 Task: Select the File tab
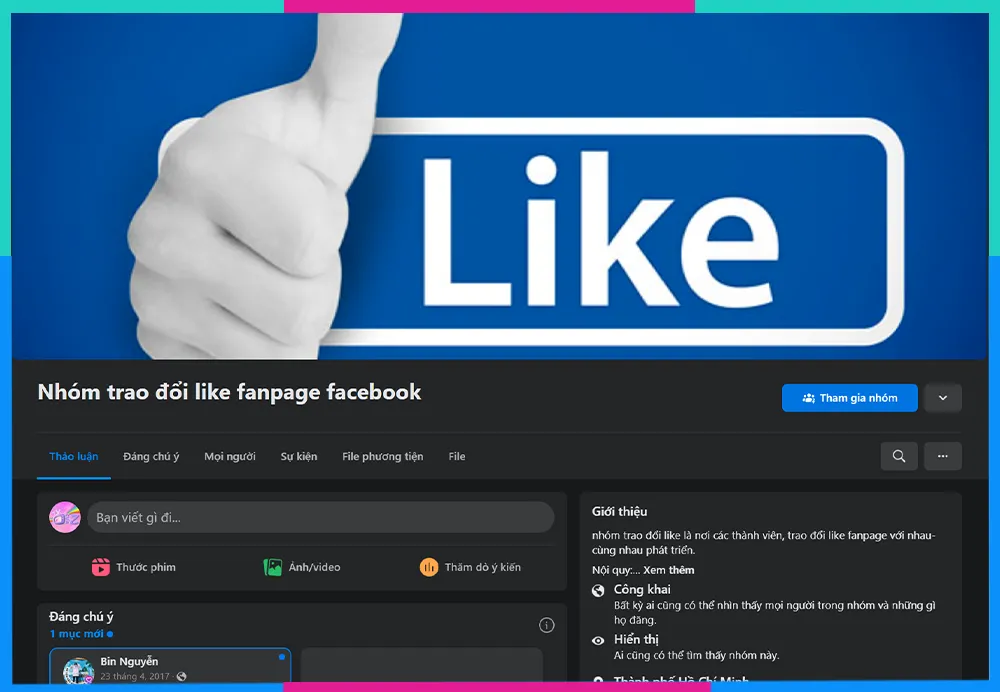(457, 457)
